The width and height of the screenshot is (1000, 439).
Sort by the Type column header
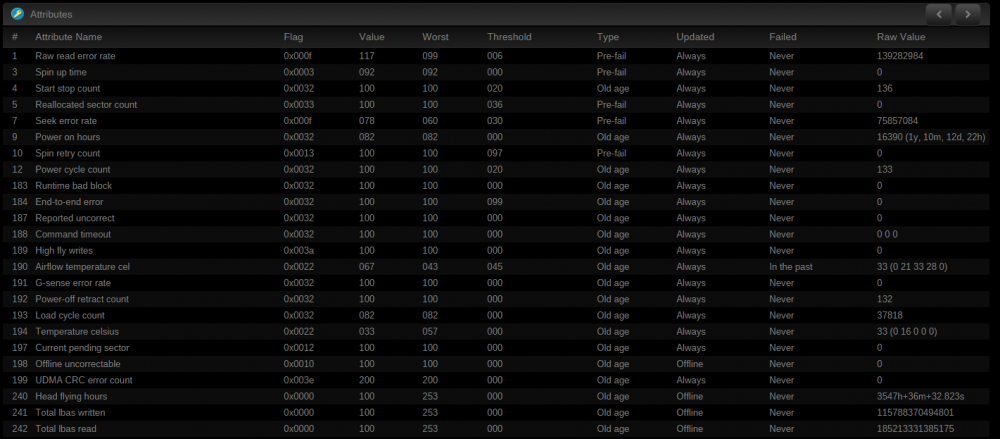click(608, 37)
